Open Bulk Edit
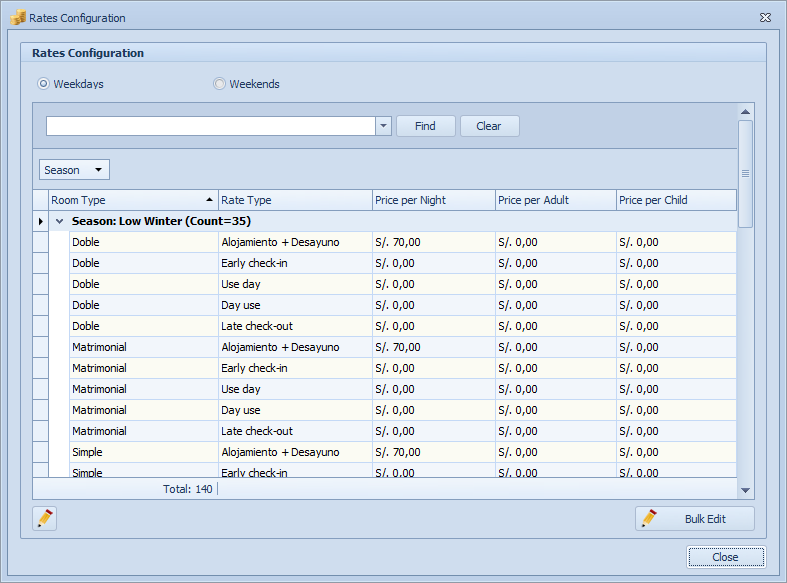This screenshot has width=787, height=583. pos(694,518)
